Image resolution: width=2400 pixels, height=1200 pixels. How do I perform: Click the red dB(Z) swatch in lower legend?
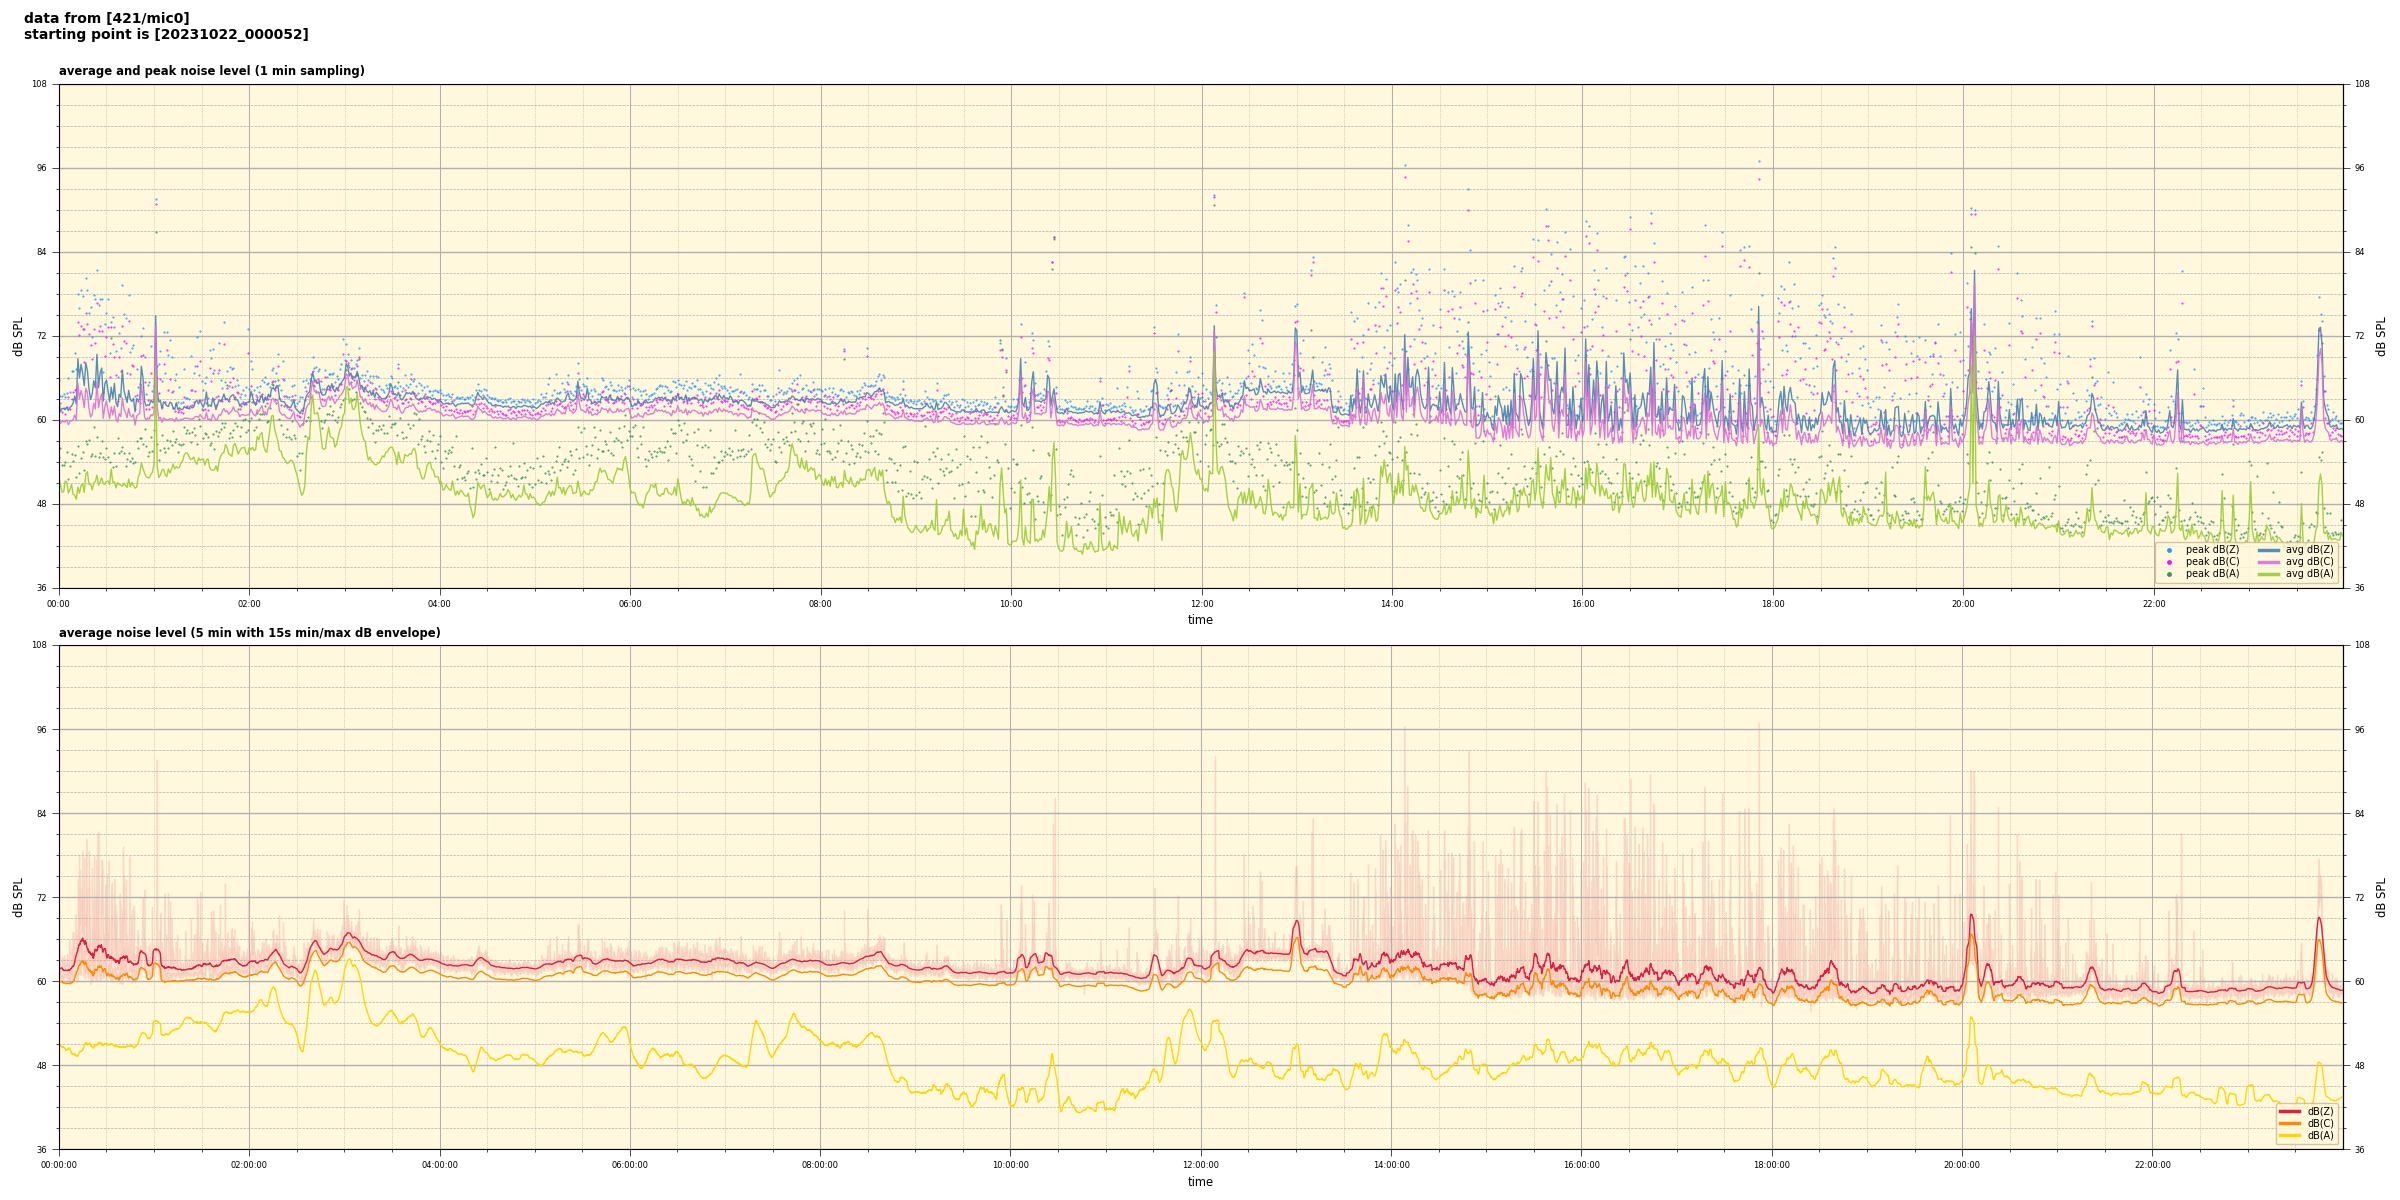2289,1111
